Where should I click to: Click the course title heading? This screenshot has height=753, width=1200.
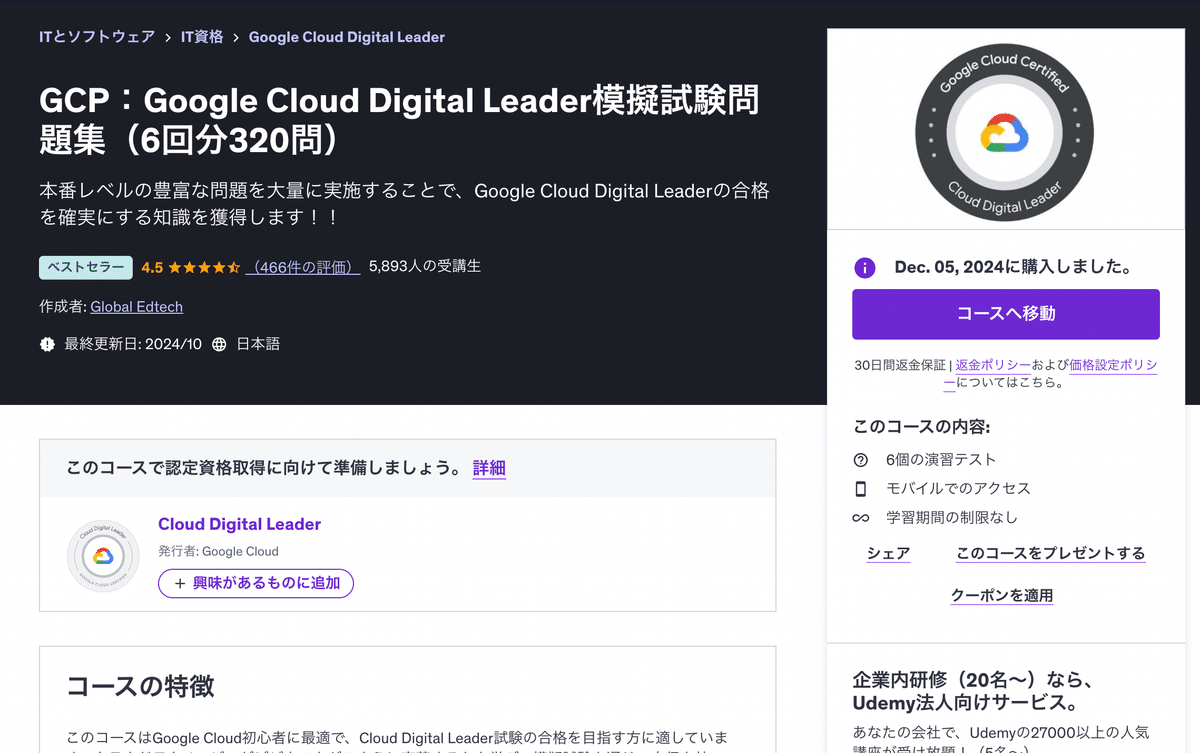(399, 120)
